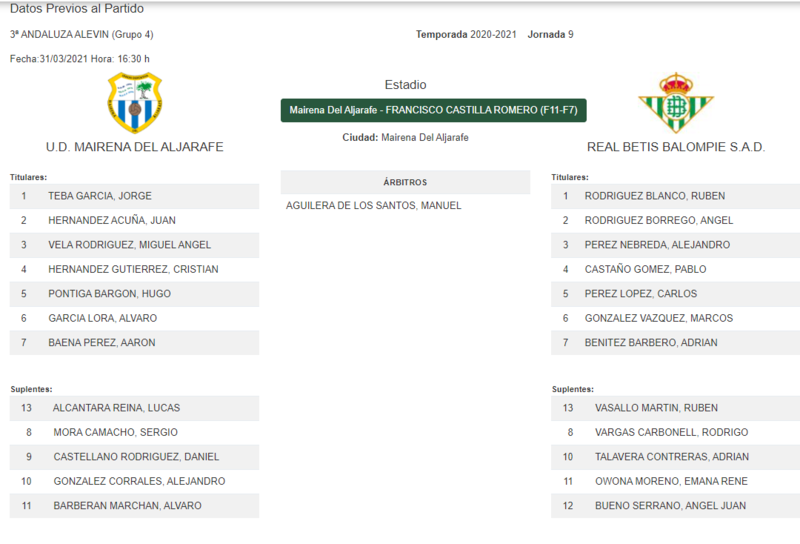
Task: Select player HERNANDEZ ACUÑA, JUAN
Action: point(134,220)
